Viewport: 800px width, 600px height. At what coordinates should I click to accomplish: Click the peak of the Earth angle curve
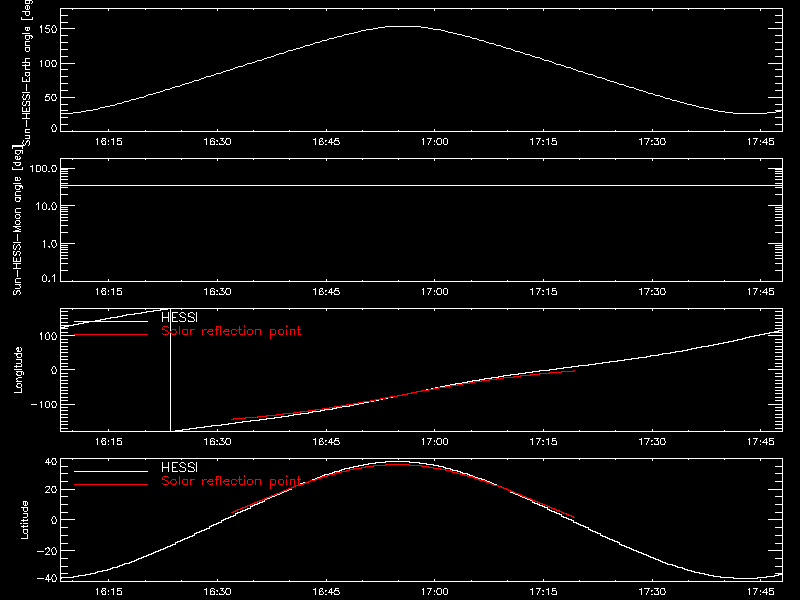(403, 26)
